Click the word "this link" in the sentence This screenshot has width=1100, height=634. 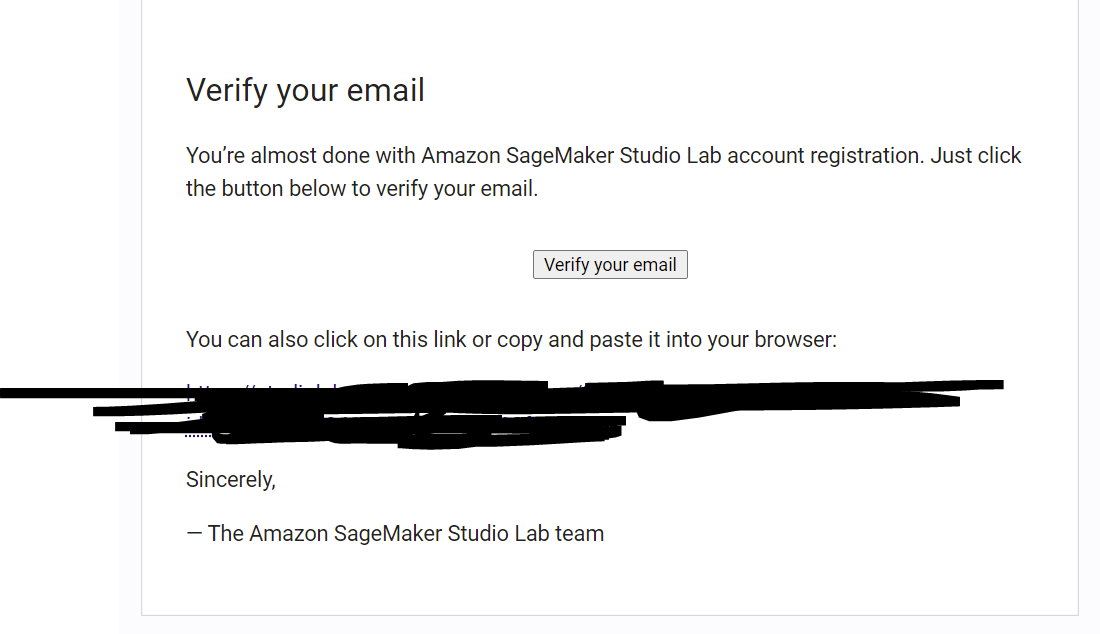click(x=429, y=339)
